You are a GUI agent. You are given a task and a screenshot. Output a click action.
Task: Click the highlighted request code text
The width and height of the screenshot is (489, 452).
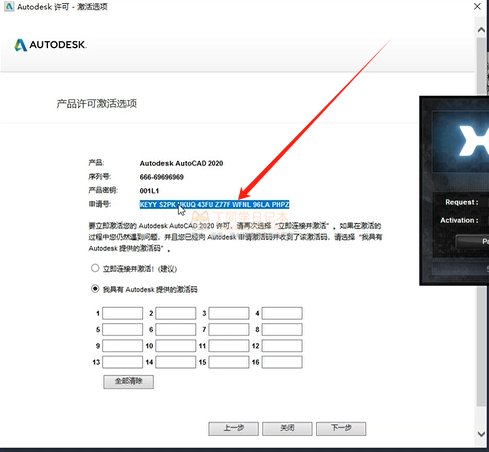214,204
